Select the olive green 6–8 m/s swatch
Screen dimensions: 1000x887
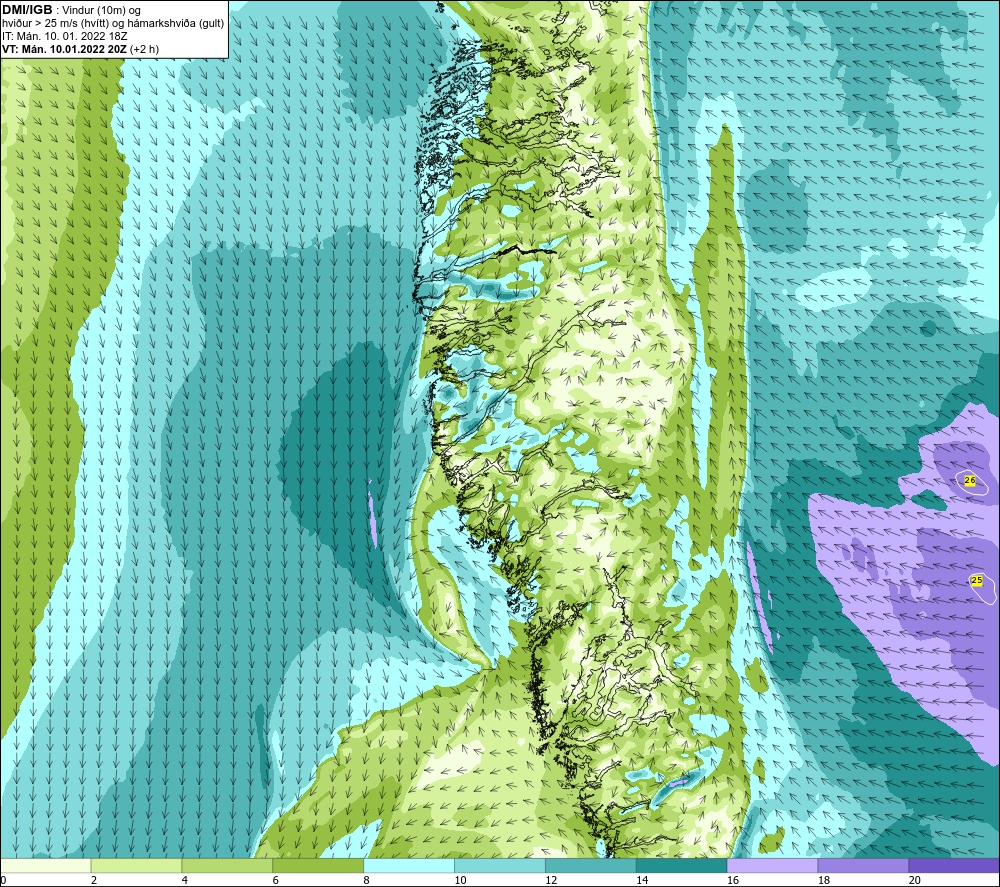318,865
